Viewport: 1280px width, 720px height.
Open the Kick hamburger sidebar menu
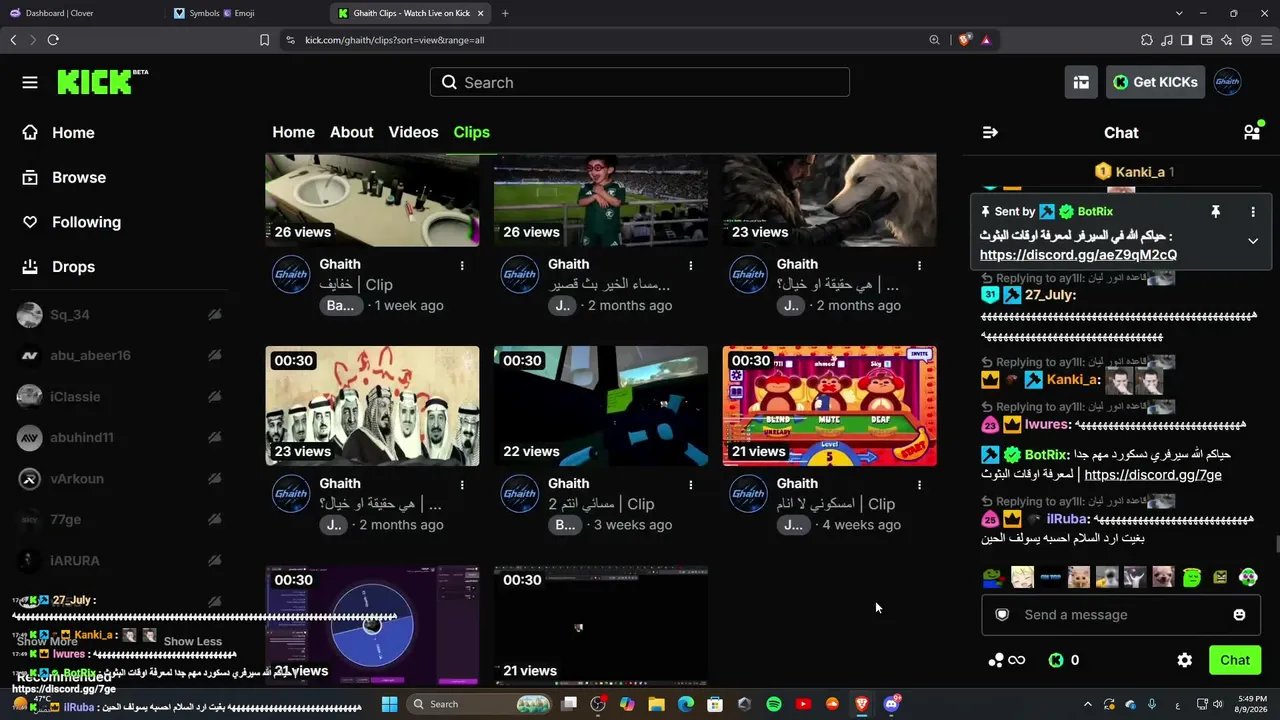pyautogui.click(x=30, y=83)
